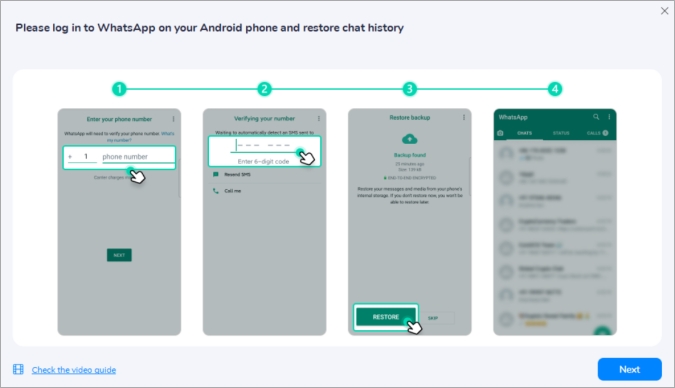Open the CALLS tab in WhatsApp illustration

click(x=598, y=133)
